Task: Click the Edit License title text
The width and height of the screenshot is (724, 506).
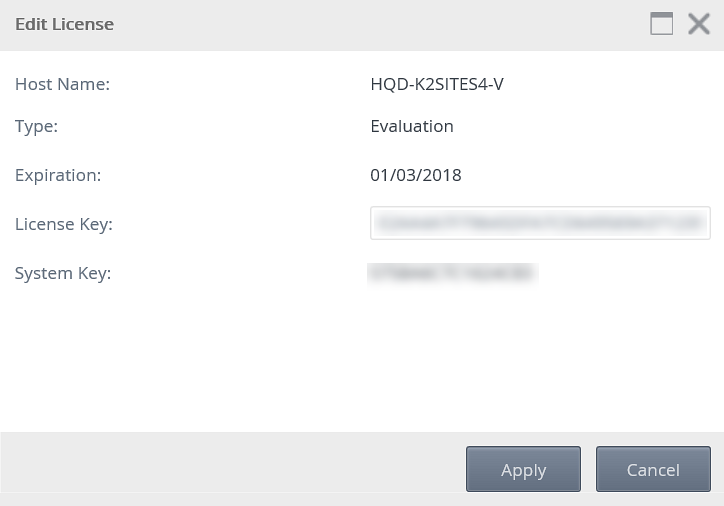Action: 64,24
